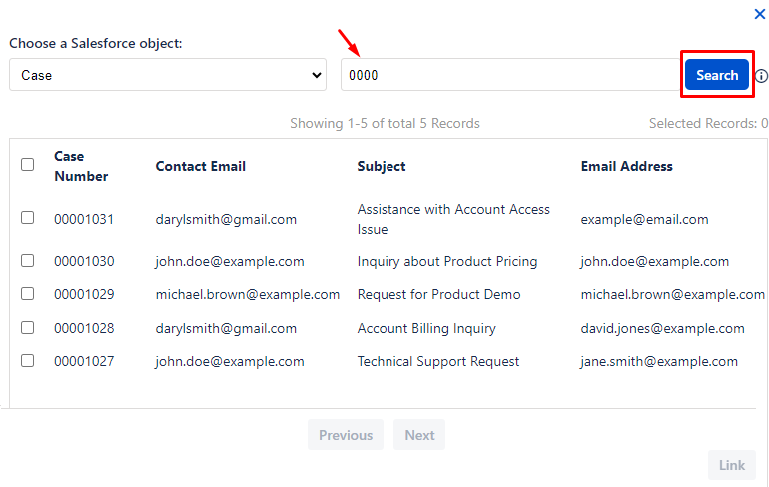The width and height of the screenshot is (769, 487).
Task: Click the Subject column header
Action: [381, 166]
